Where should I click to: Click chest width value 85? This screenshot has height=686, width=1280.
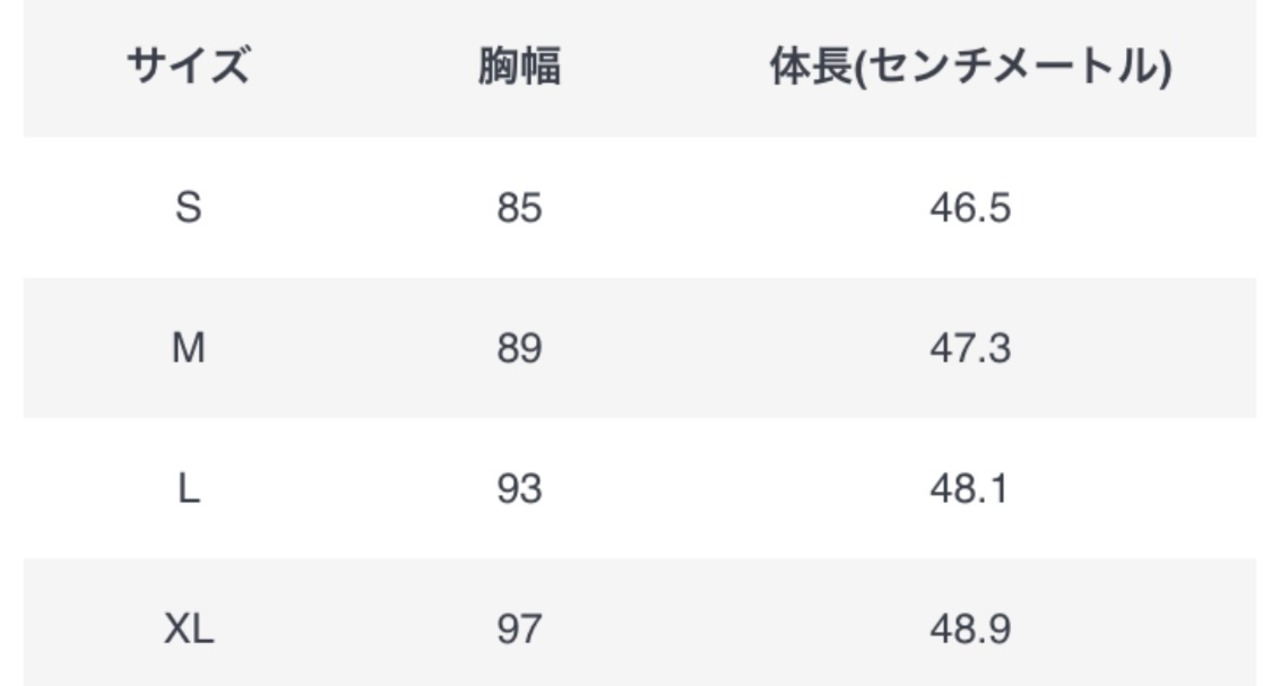(519, 208)
